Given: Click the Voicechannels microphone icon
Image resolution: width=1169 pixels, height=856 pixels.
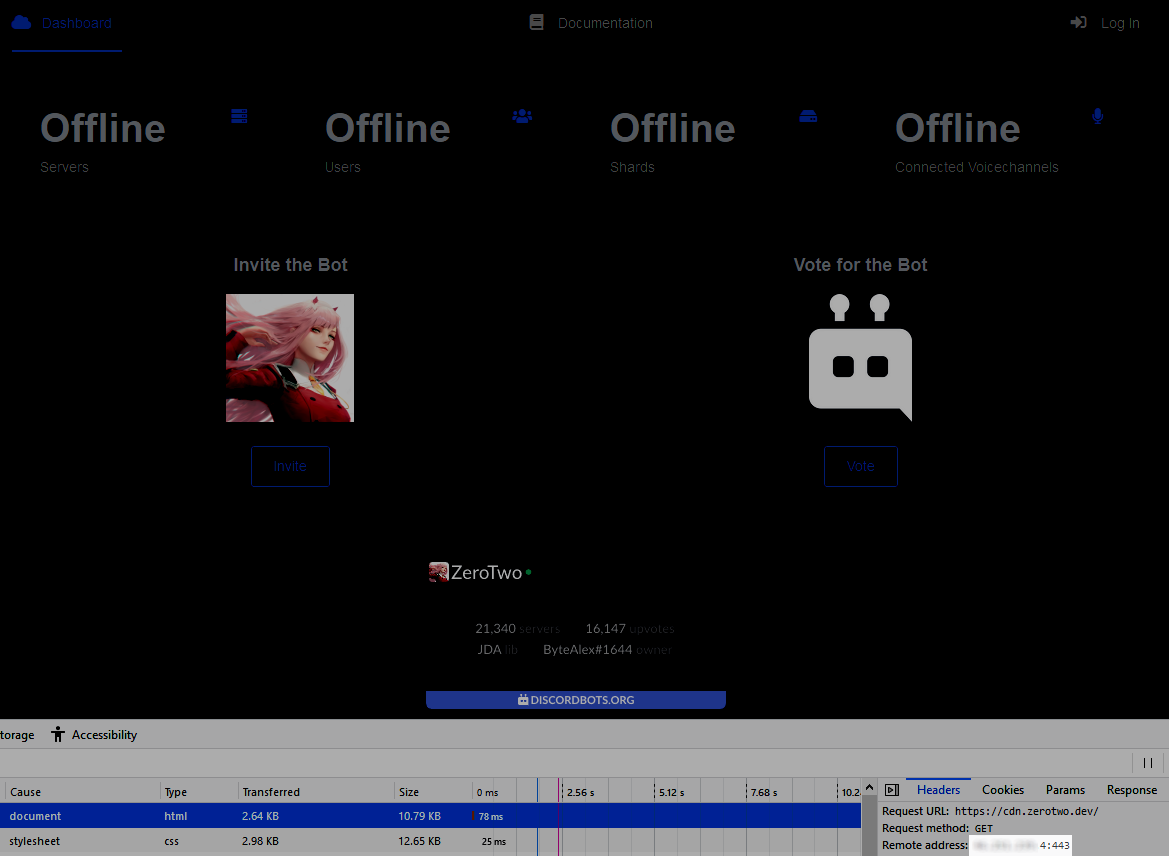Looking at the screenshot, I should tap(1097, 116).
